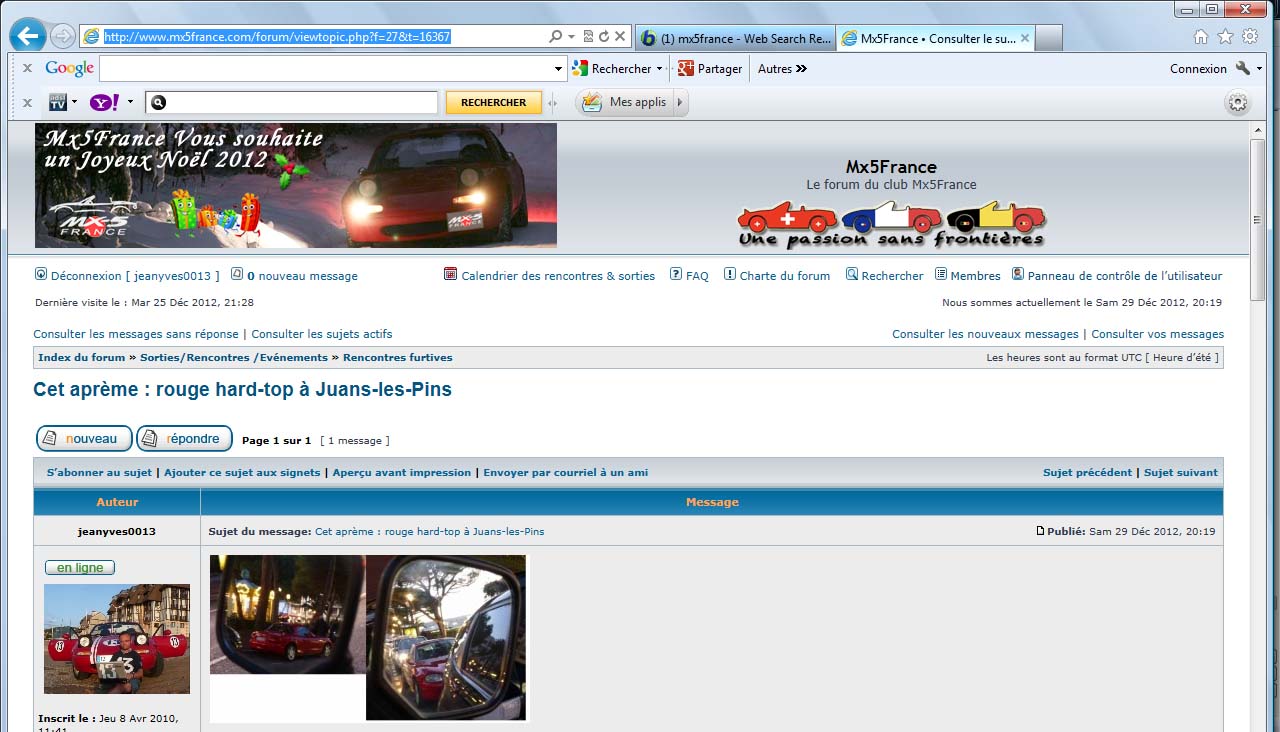The image size is (1280, 732).
Task: Click Ajouter ce sujet aux signets
Action: click(x=242, y=472)
